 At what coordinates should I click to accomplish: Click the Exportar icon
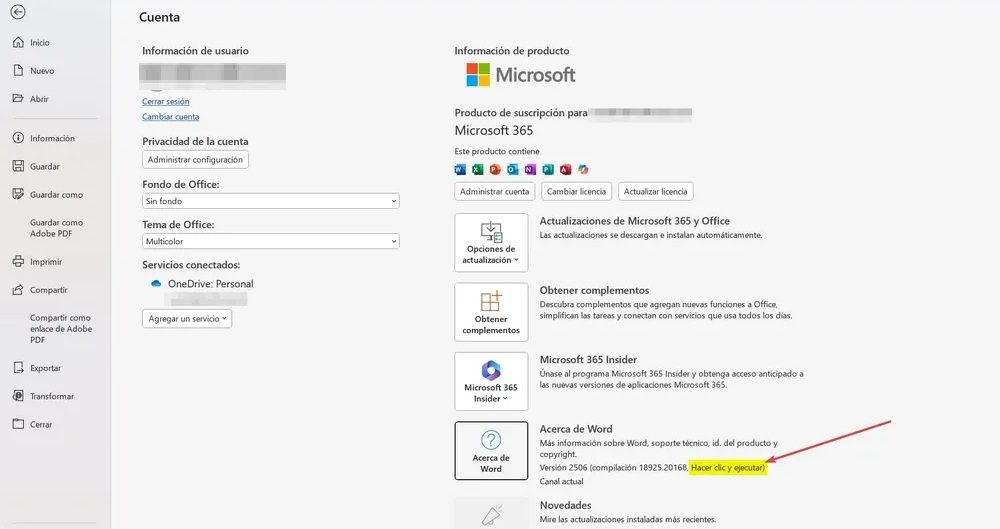[x=18, y=368]
